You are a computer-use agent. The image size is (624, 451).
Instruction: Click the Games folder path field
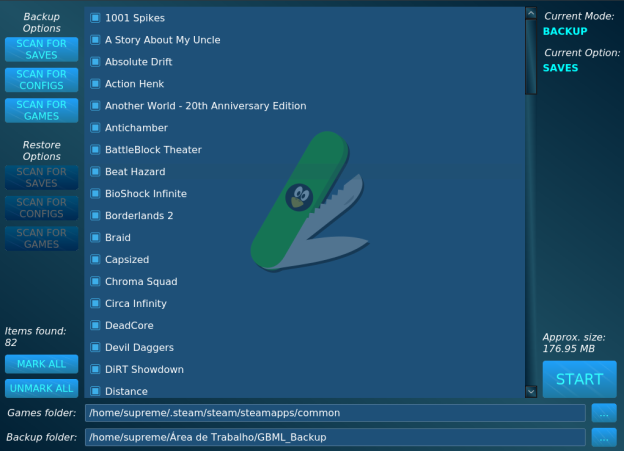334,412
